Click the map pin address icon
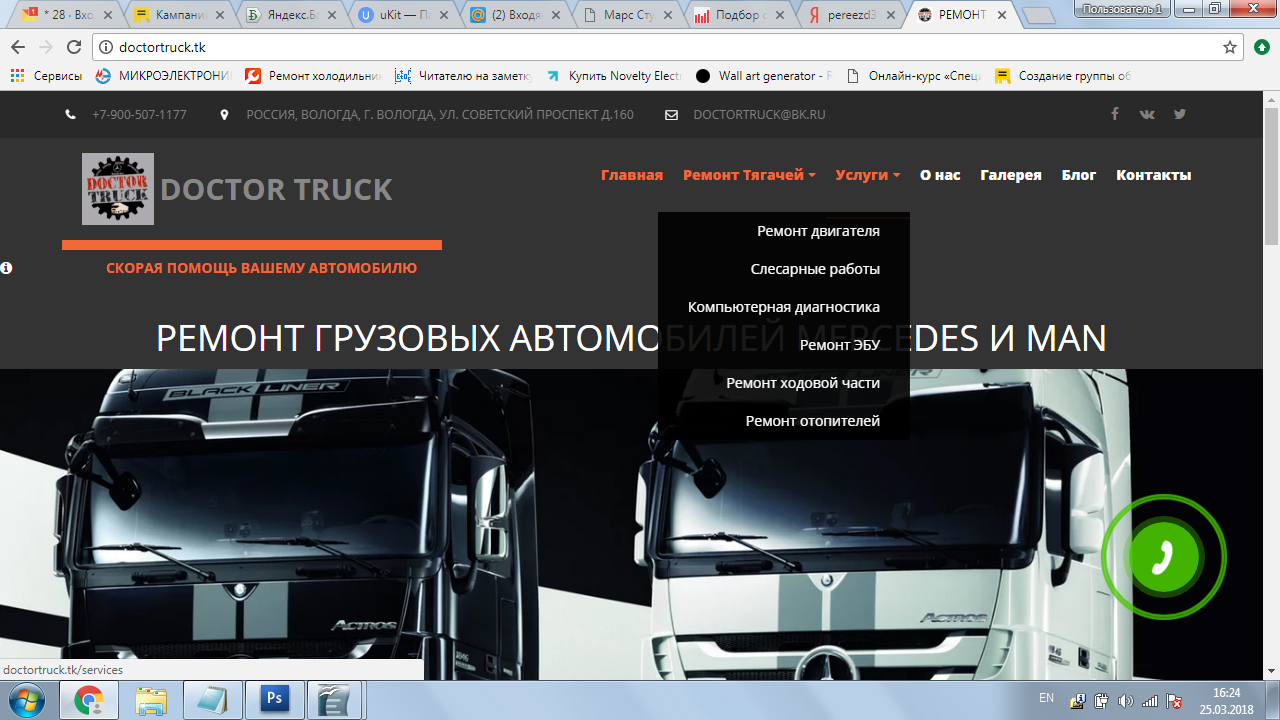This screenshot has width=1280, height=720. (x=225, y=115)
